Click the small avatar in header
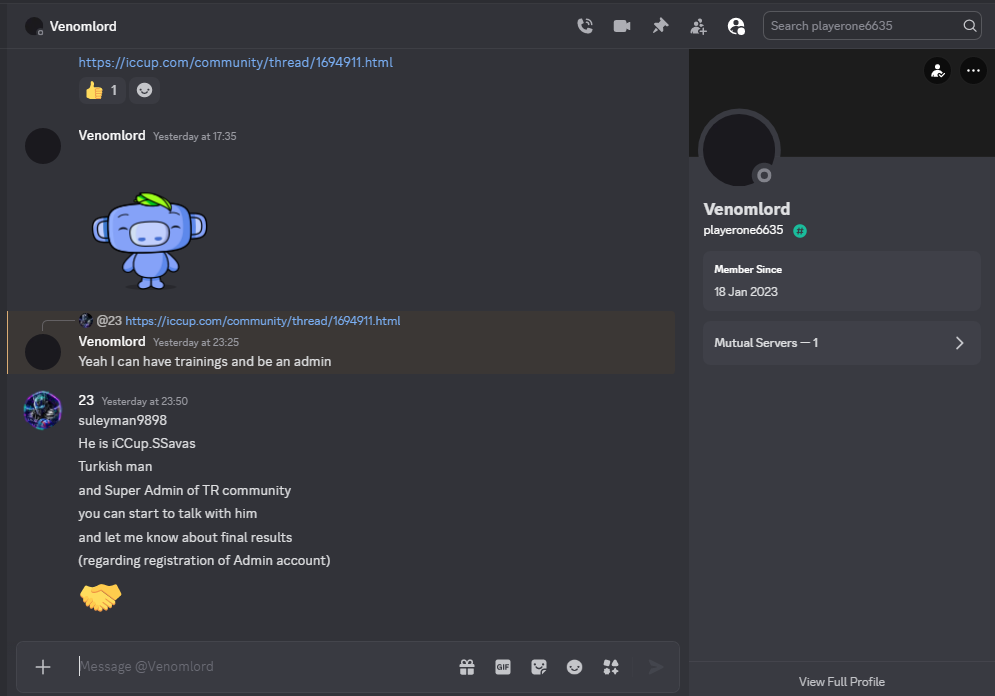 pyautogui.click(x=34, y=26)
